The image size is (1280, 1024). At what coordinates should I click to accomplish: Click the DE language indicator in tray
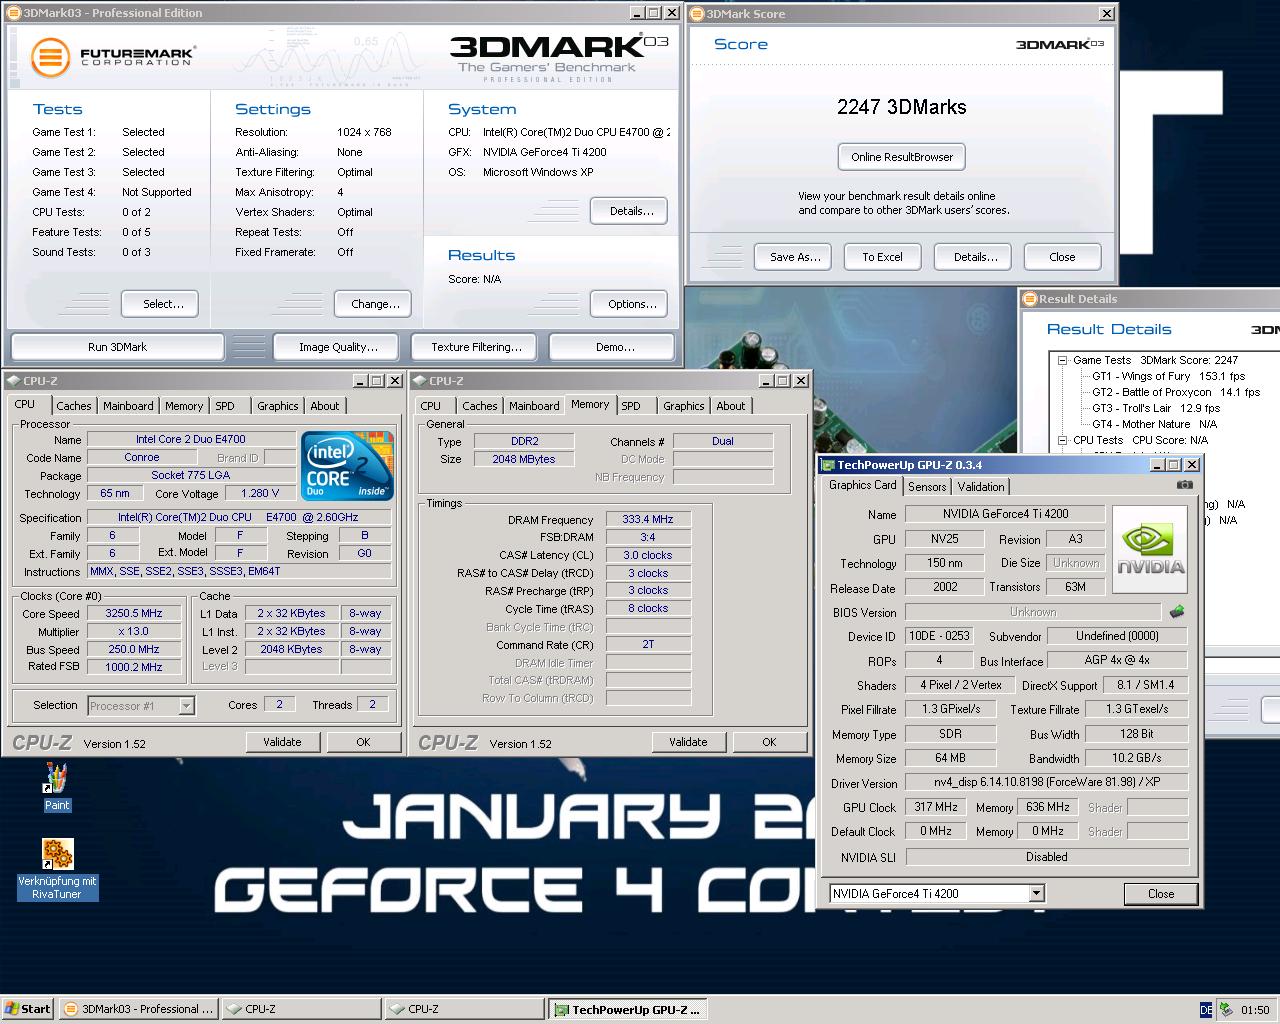pos(1206,1010)
